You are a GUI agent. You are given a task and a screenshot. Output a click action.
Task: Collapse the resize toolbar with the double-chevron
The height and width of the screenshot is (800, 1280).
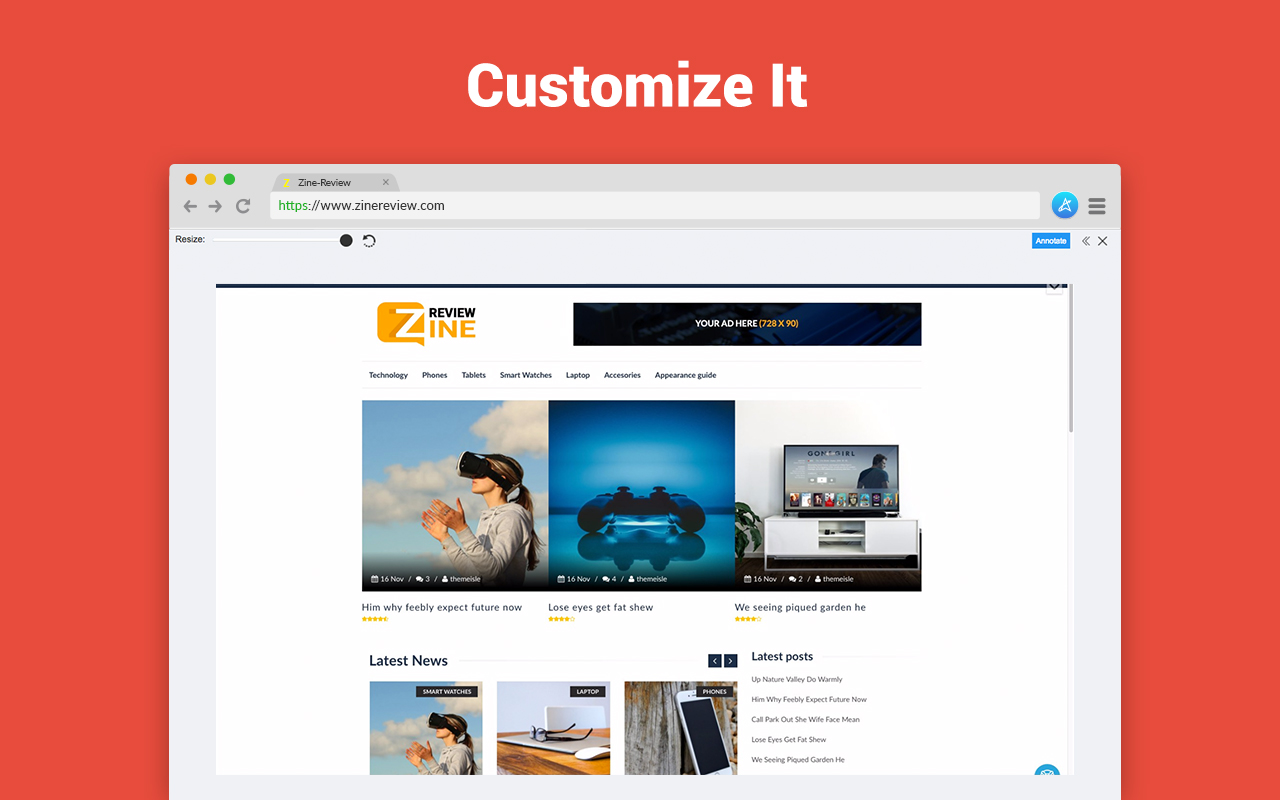[x=1085, y=240]
